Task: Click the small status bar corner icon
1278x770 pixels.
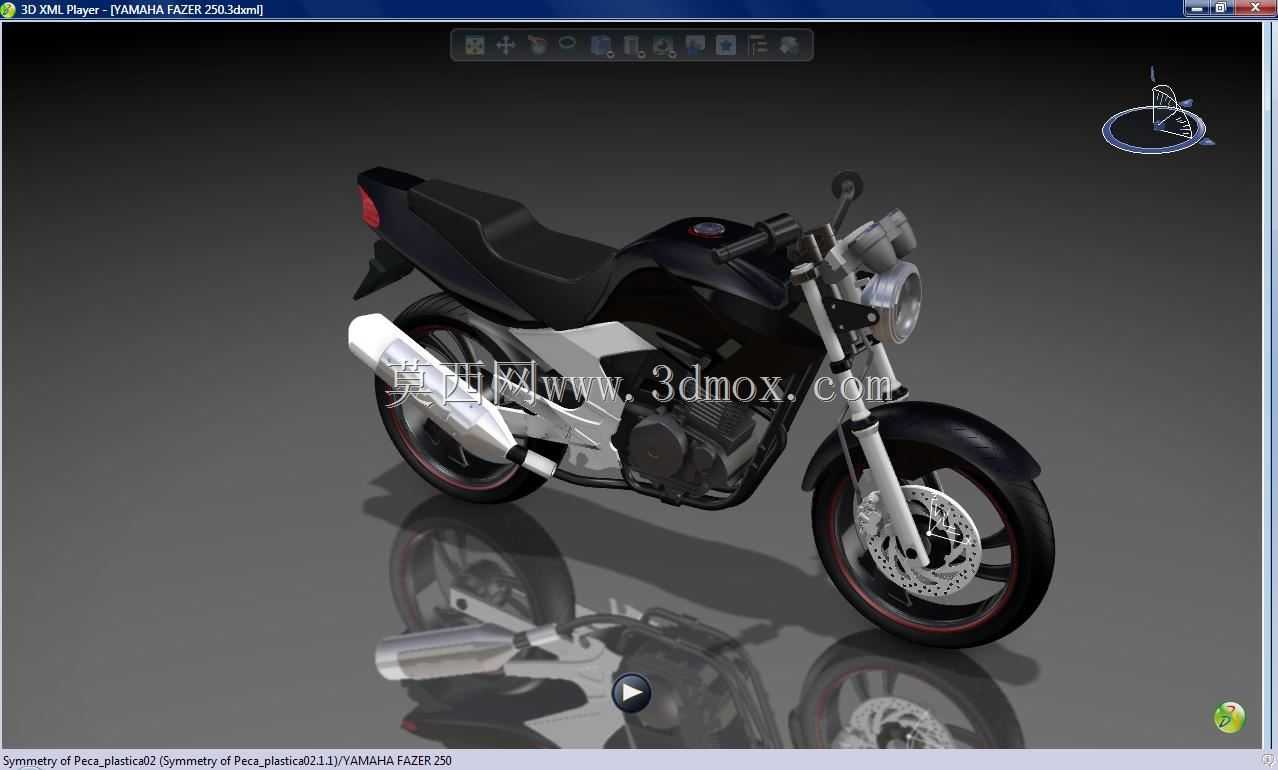Action: point(1269,761)
